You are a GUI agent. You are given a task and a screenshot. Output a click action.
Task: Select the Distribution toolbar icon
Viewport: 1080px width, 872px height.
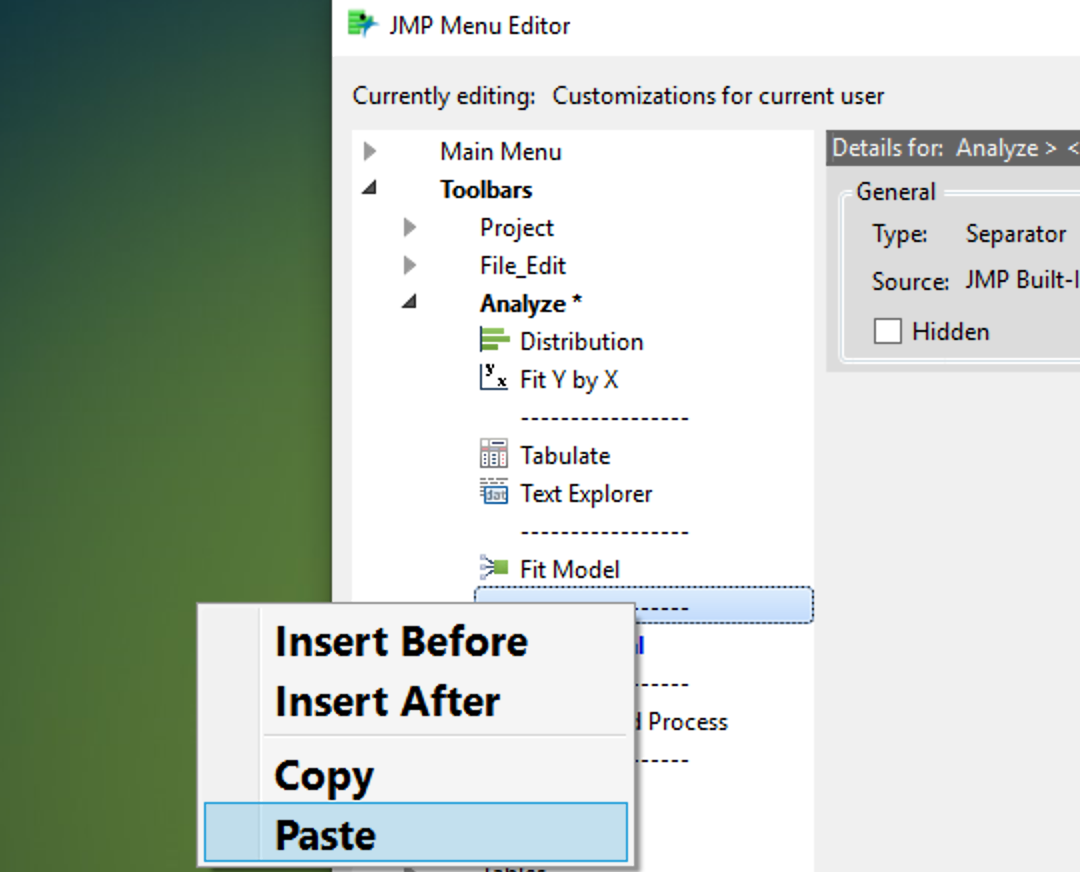492,341
